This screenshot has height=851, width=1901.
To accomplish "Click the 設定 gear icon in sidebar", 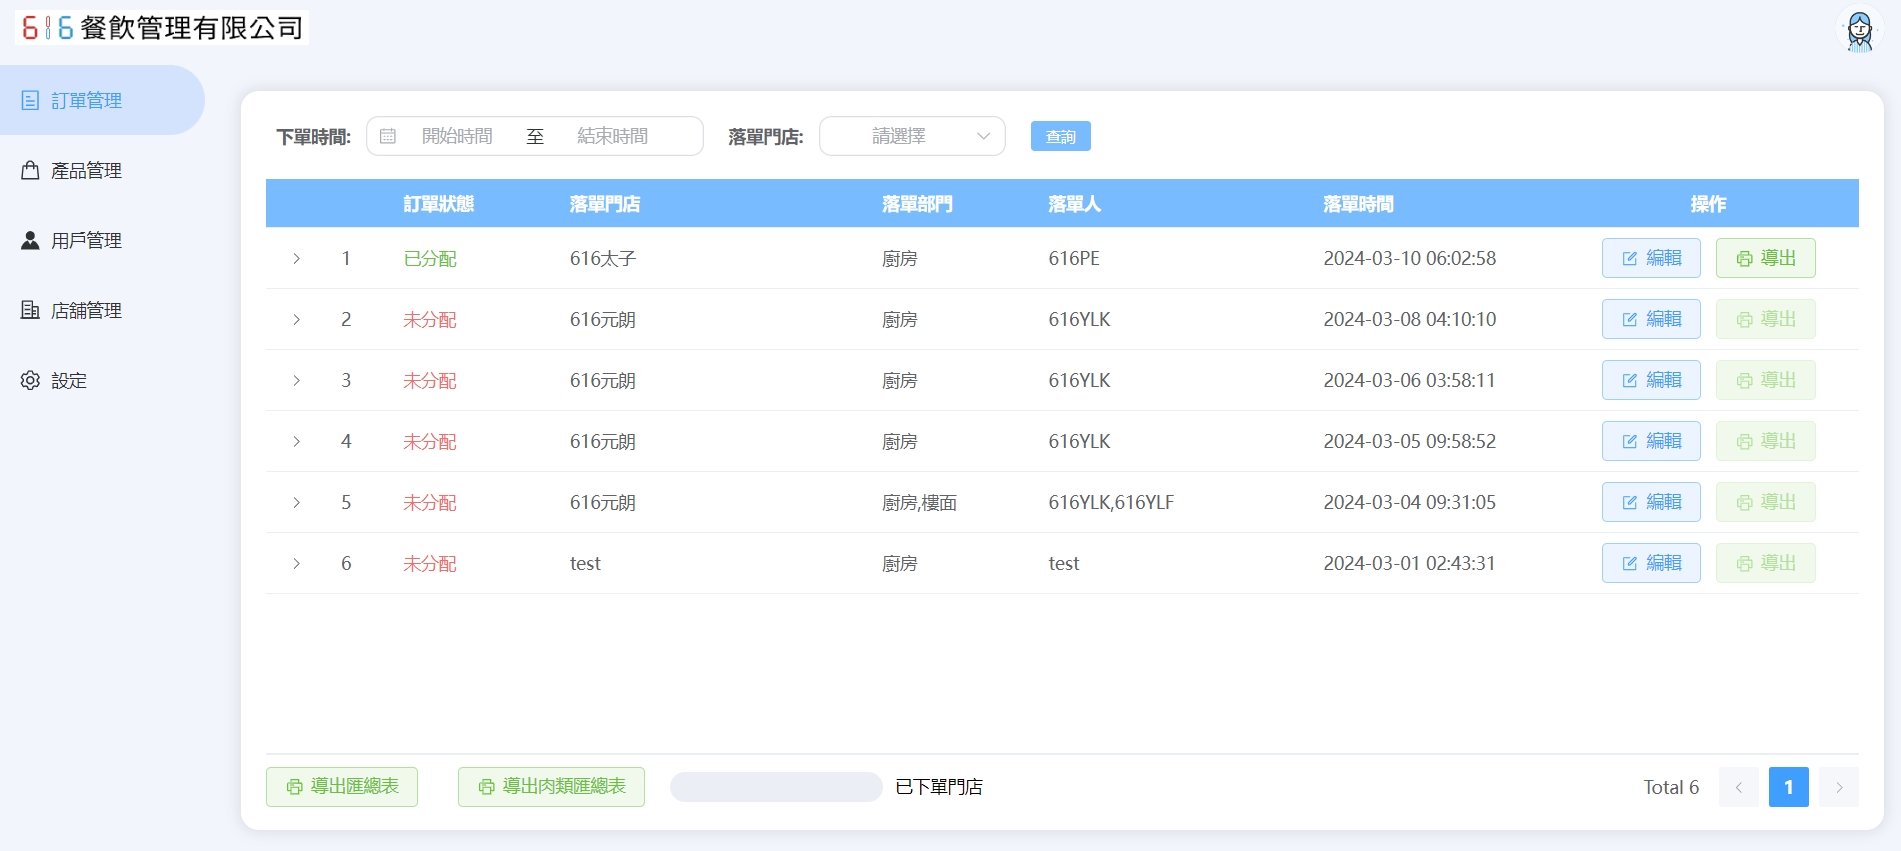I will (x=31, y=381).
